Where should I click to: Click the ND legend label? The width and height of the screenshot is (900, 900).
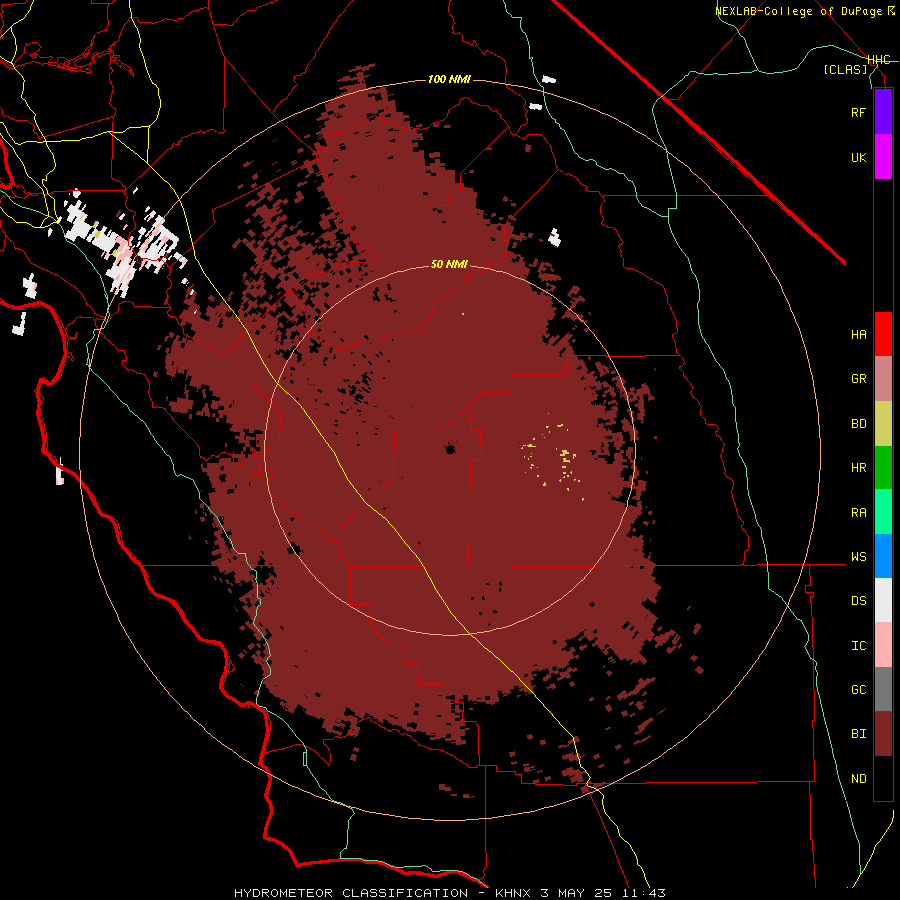[x=858, y=778]
